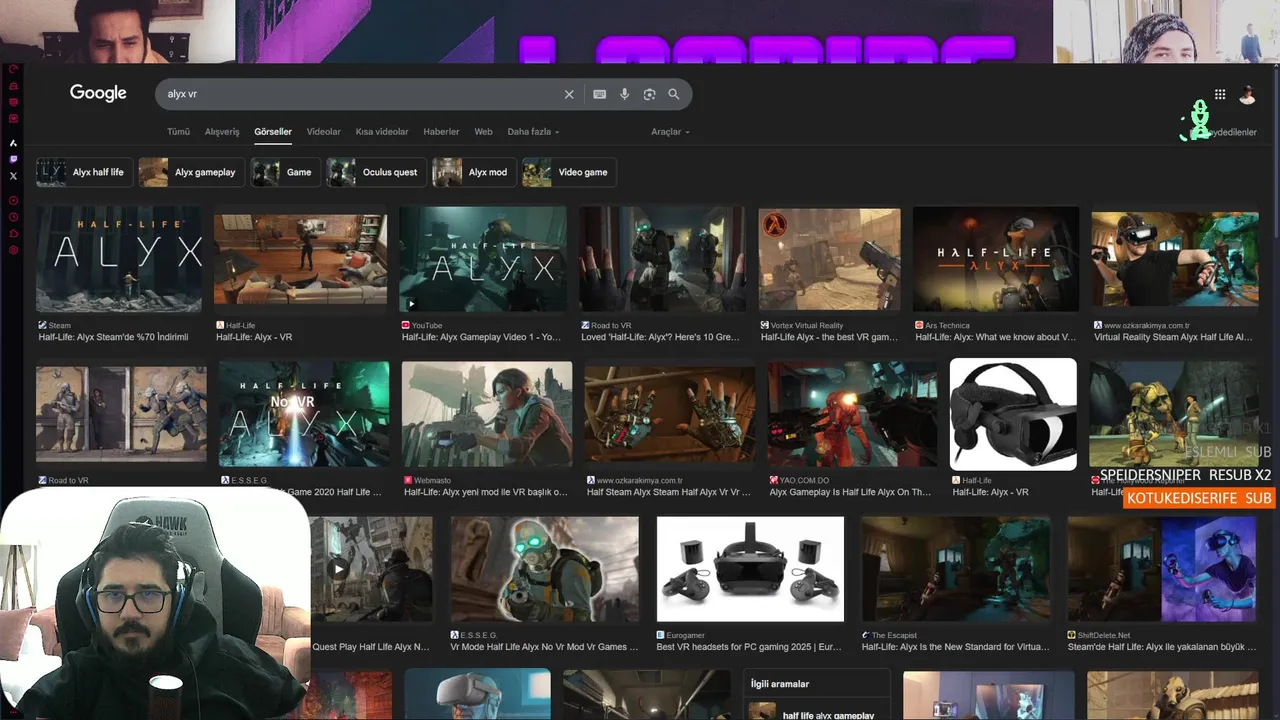Open the history clock icon in sidebar

pyautogui.click(x=13, y=217)
